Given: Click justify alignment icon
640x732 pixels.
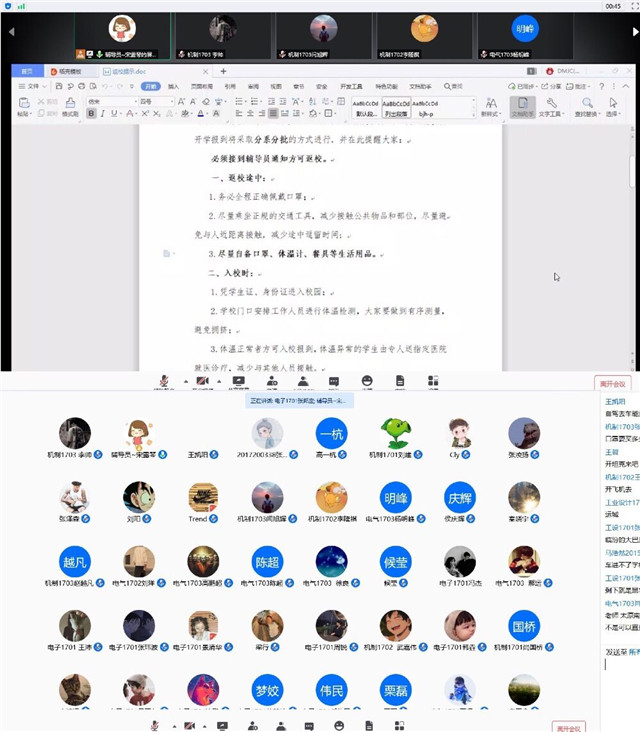Looking at the screenshot, I should pyautogui.click(x=273, y=113).
